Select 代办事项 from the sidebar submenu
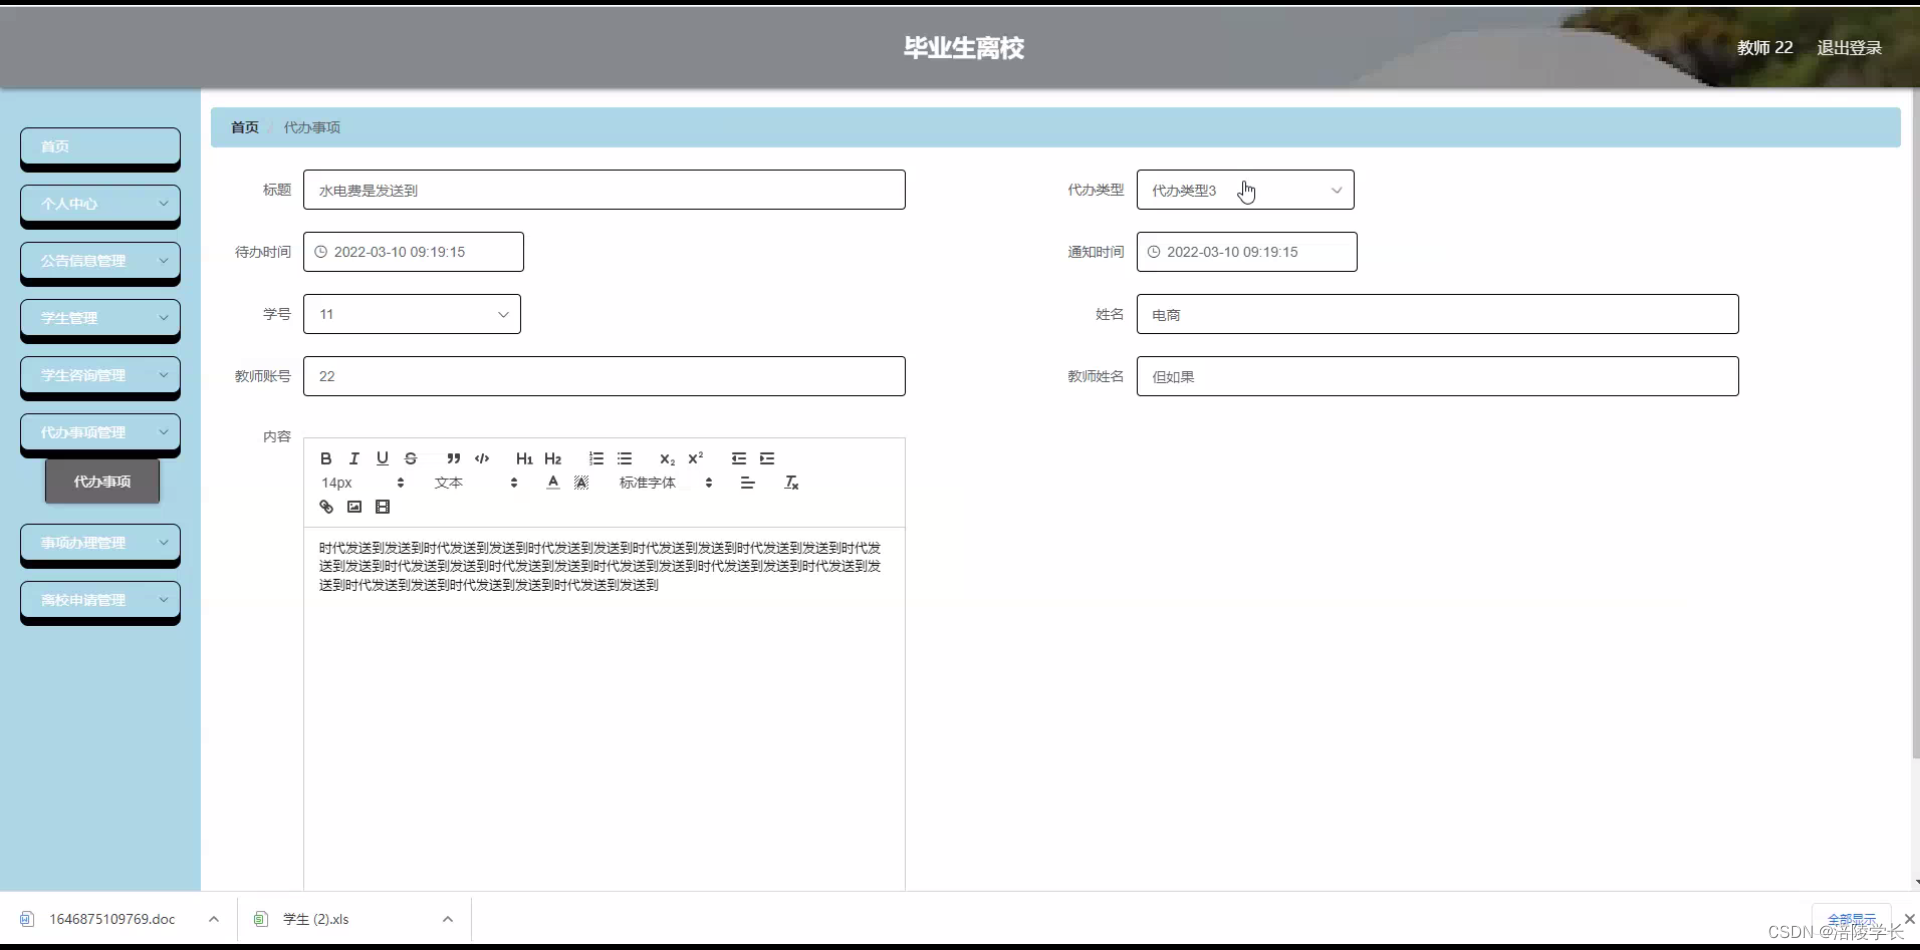 coord(101,481)
